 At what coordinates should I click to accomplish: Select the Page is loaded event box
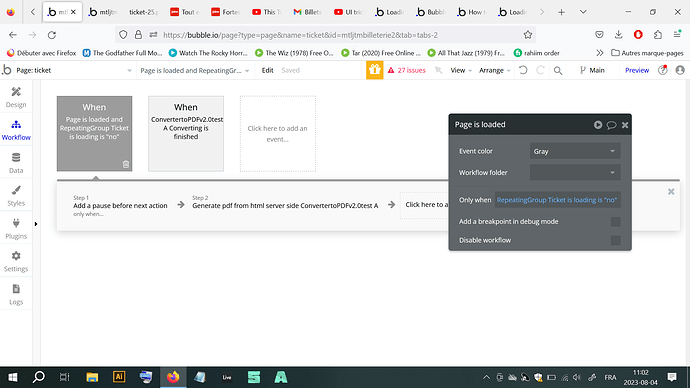click(x=94, y=134)
